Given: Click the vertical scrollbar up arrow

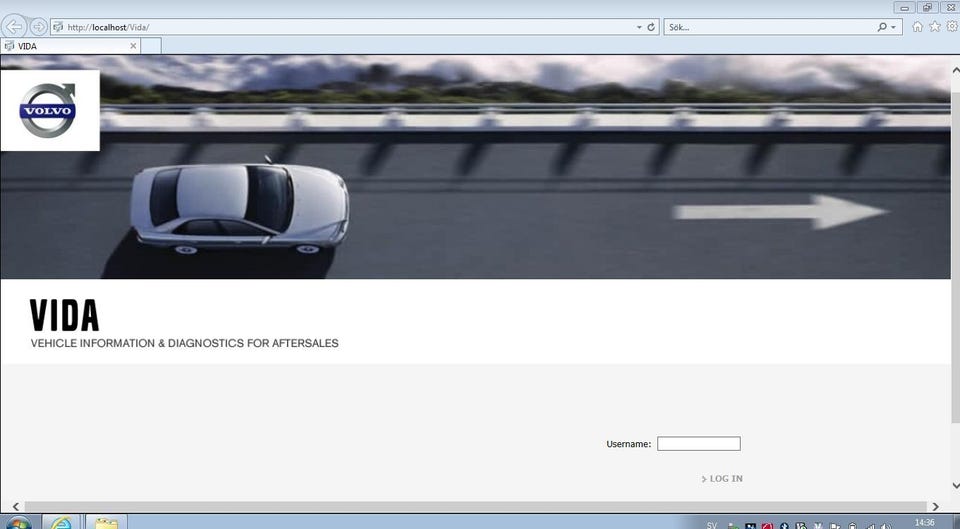Looking at the screenshot, I should tap(955, 71).
